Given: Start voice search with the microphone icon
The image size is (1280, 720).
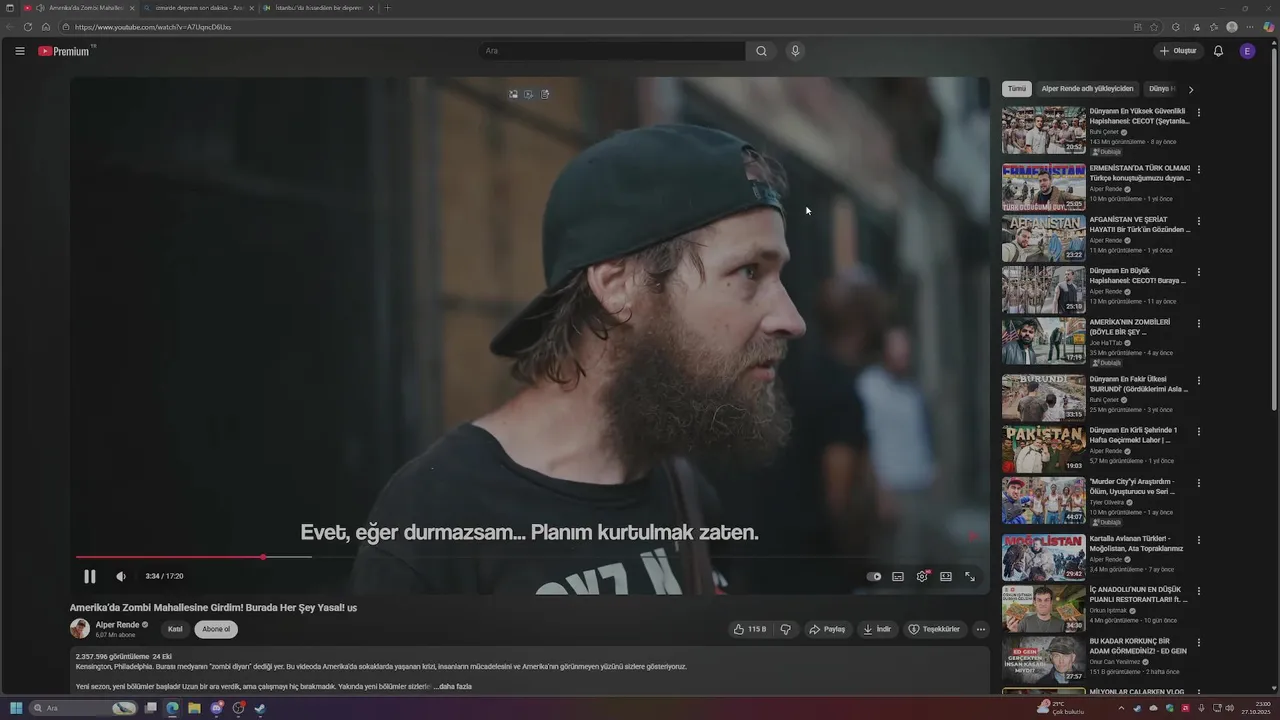Looking at the screenshot, I should pos(795,51).
